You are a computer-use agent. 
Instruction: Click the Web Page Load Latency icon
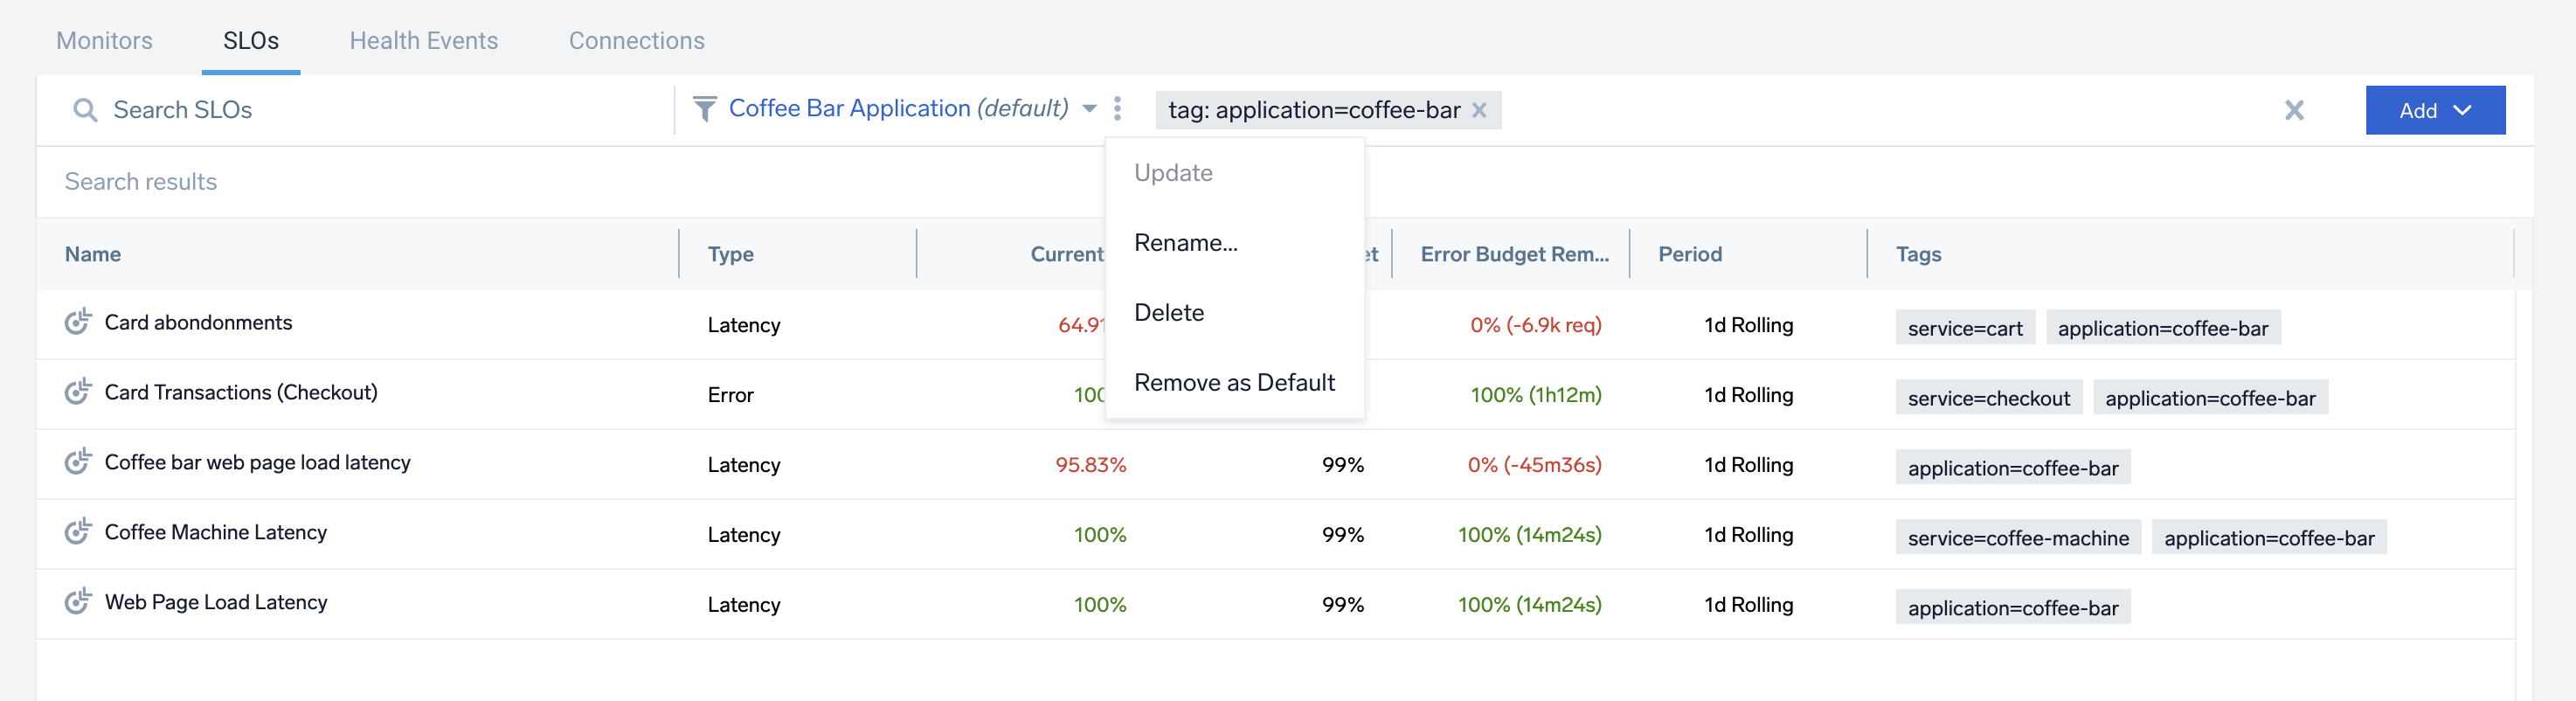[78, 602]
